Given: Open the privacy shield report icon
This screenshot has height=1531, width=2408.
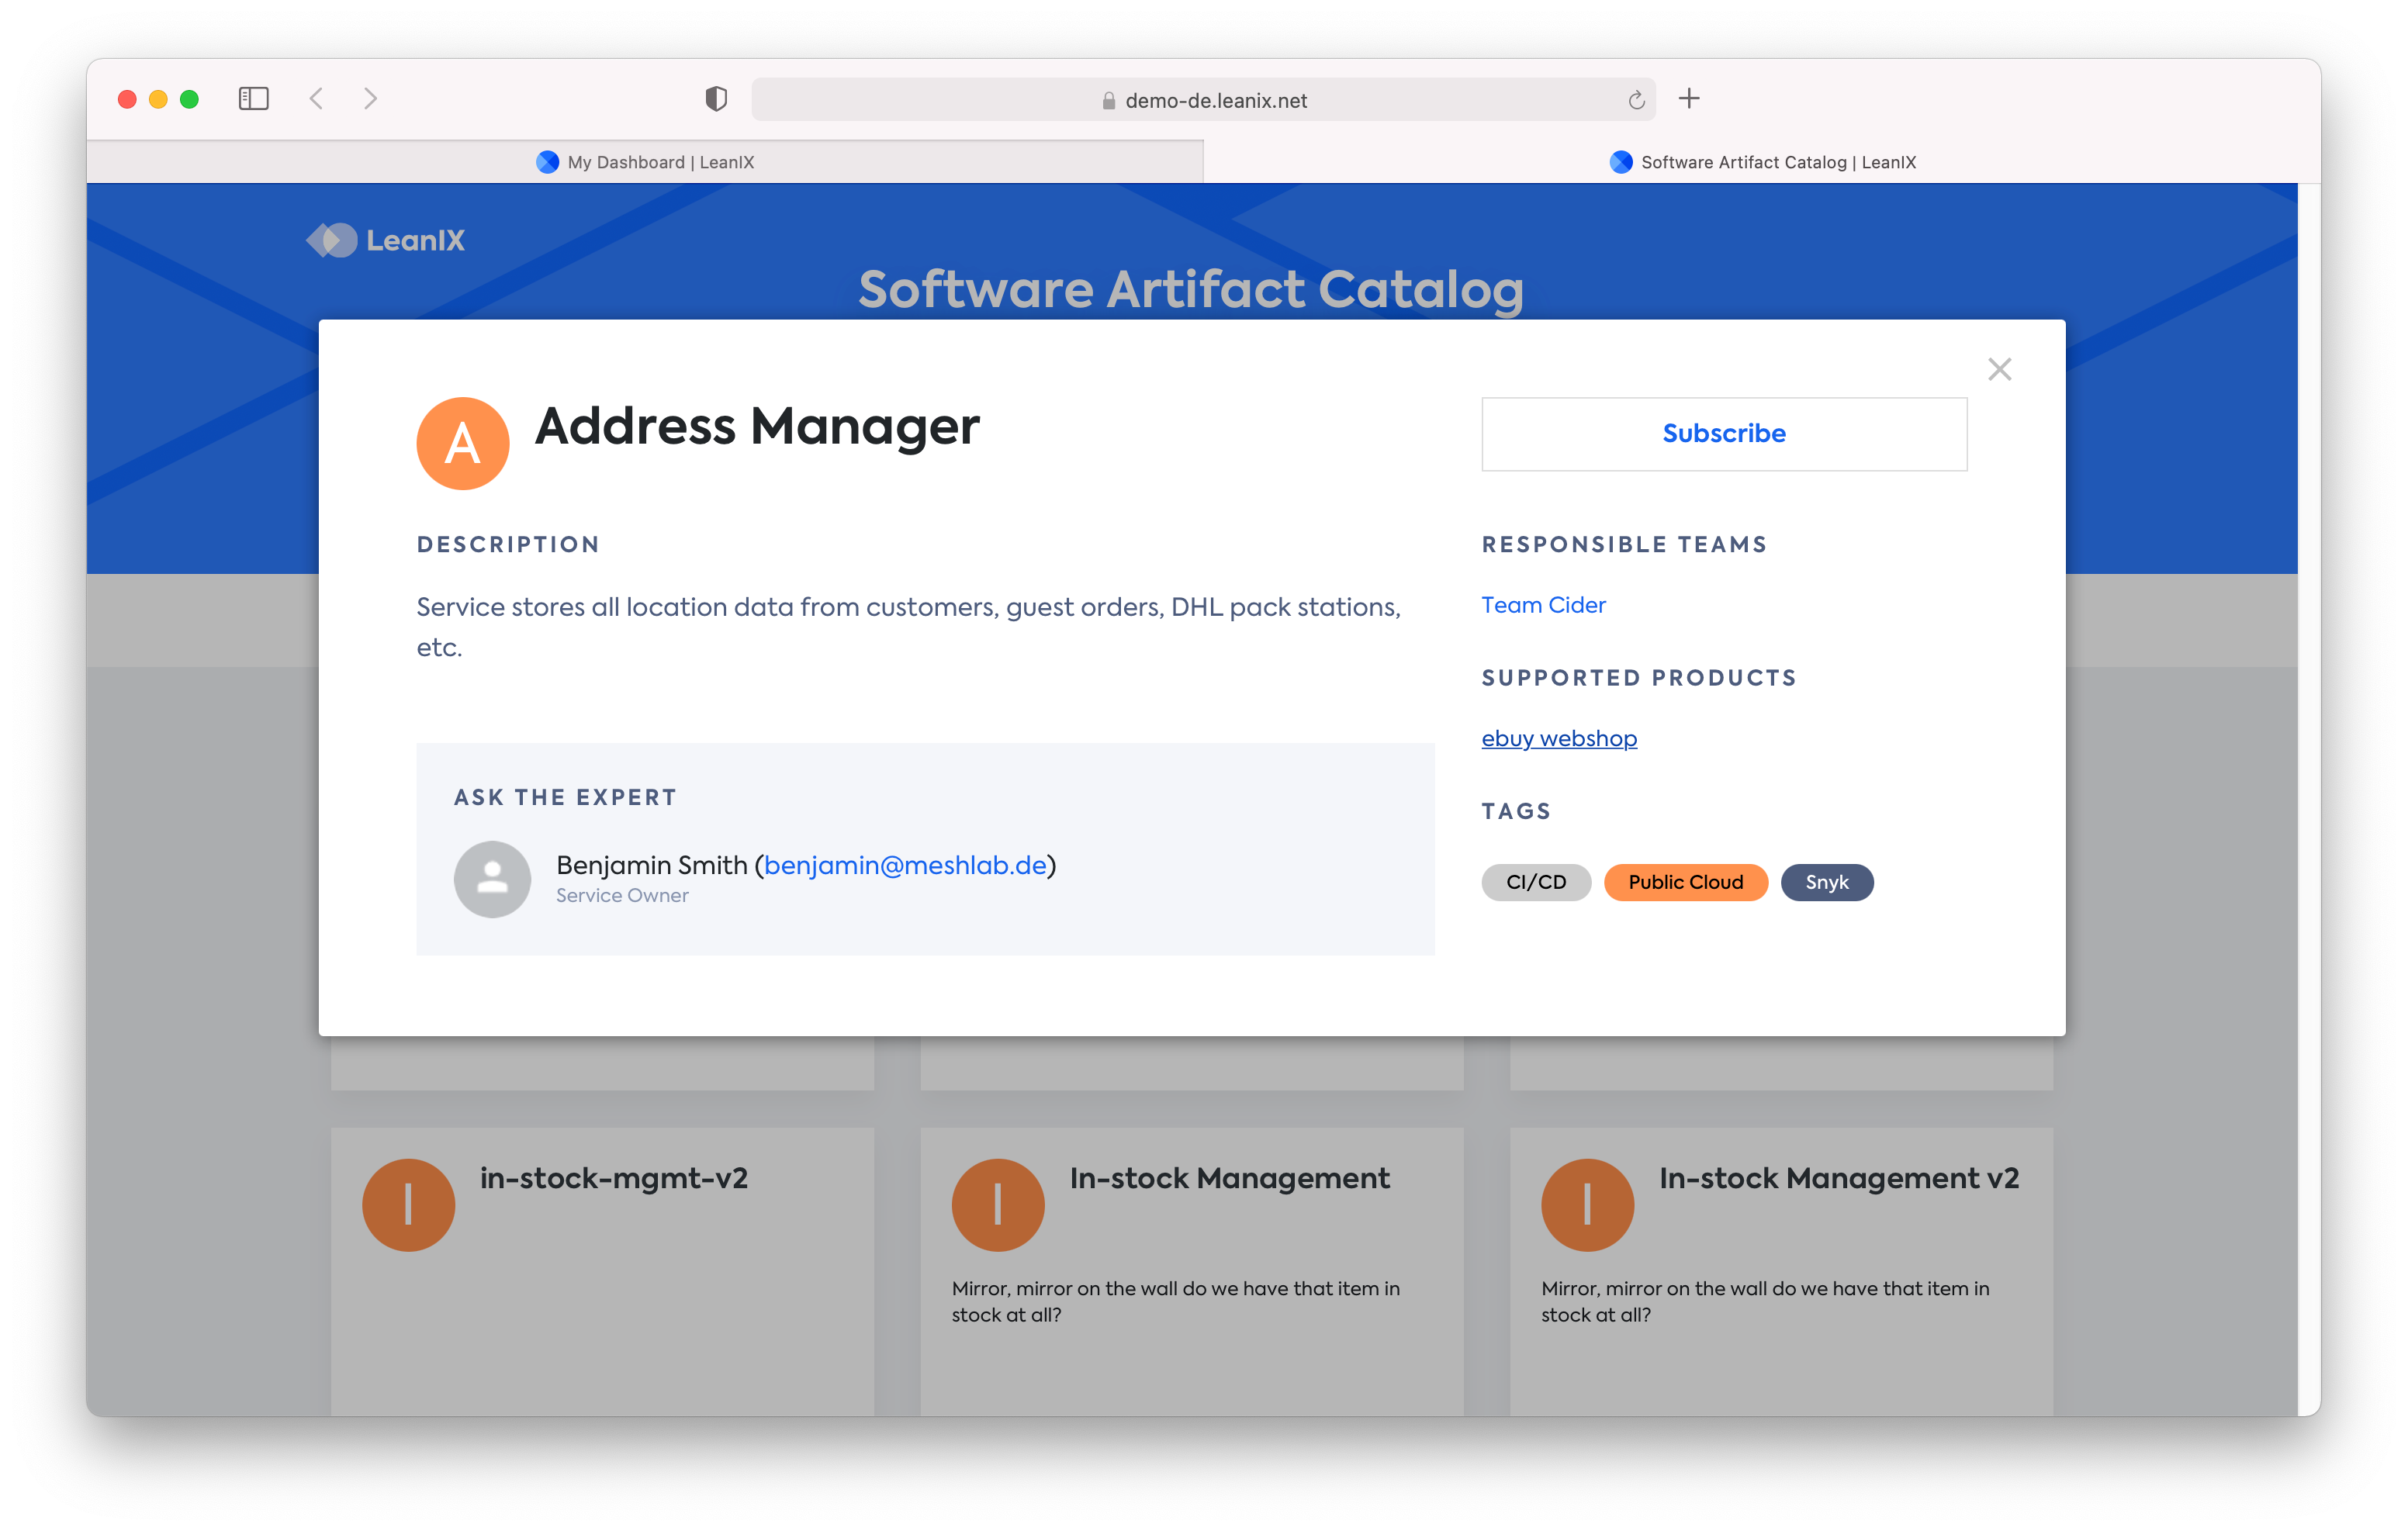Looking at the screenshot, I should click(716, 99).
